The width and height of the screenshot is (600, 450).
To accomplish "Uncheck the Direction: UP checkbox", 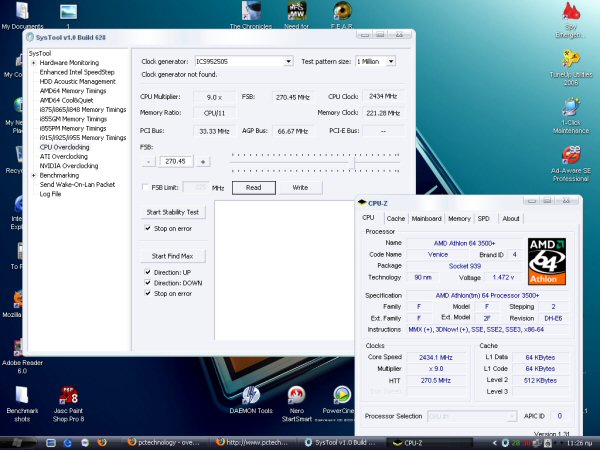I will (x=148, y=272).
